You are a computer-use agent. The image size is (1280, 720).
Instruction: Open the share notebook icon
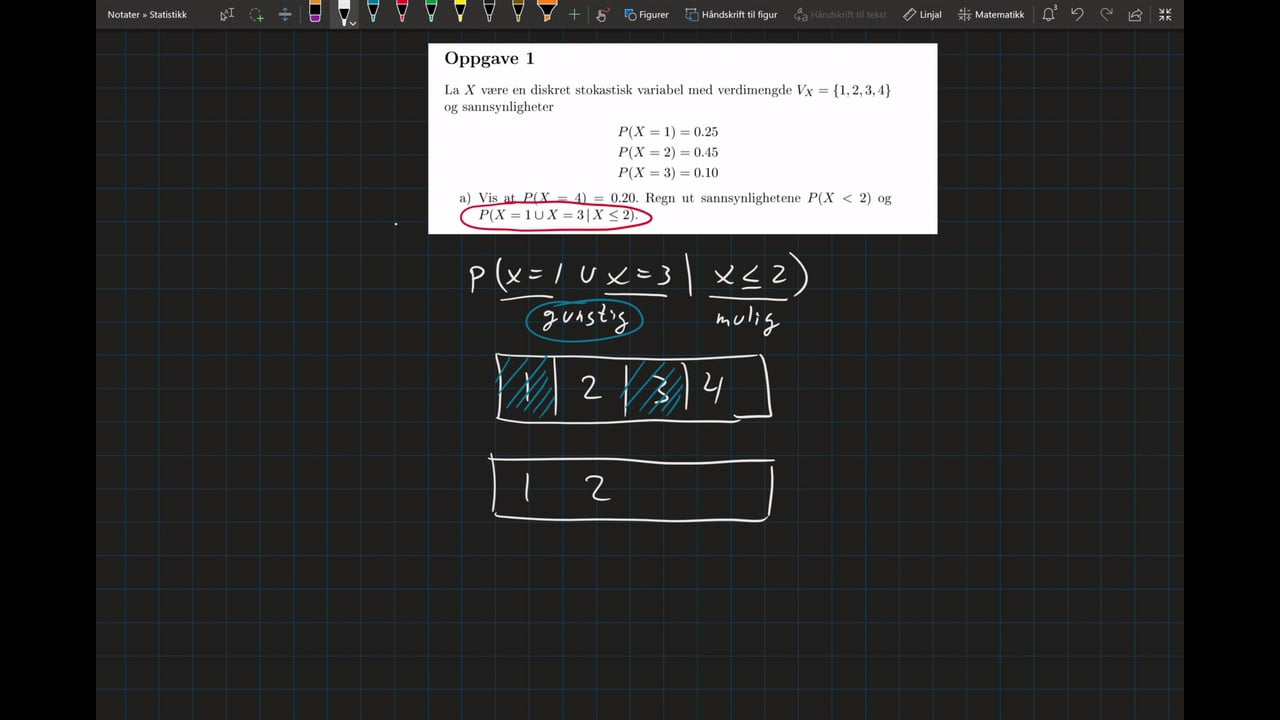[x=1135, y=14]
